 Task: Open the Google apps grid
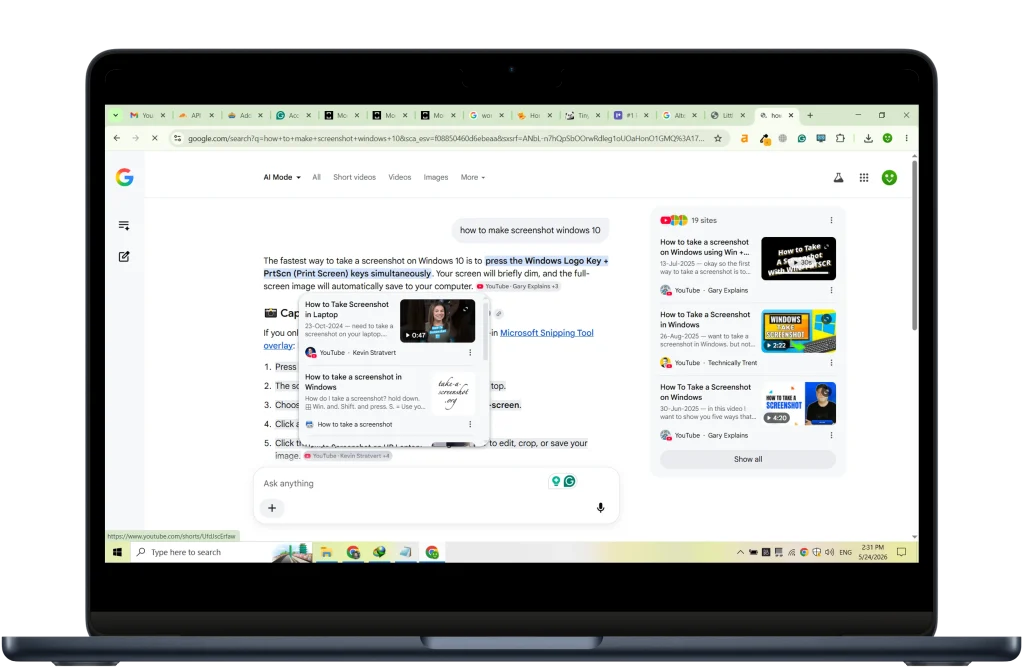(864, 178)
